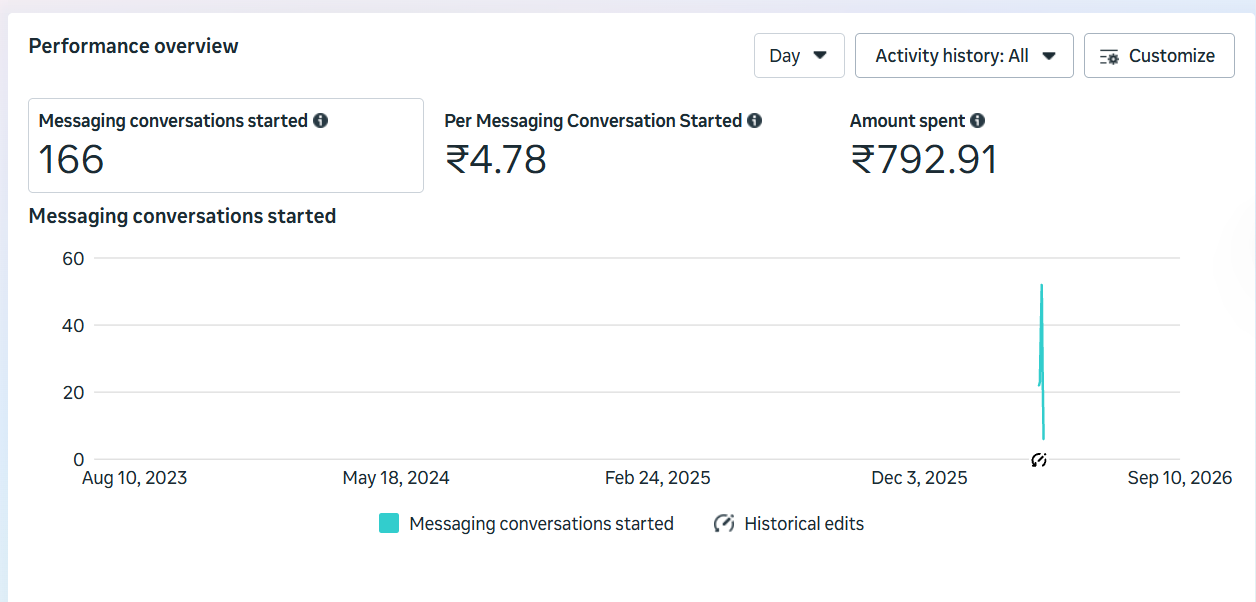This screenshot has height=602, width=1256.
Task: Click the May 18, 2024 axis label
Action: pyautogui.click(x=396, y=478)
